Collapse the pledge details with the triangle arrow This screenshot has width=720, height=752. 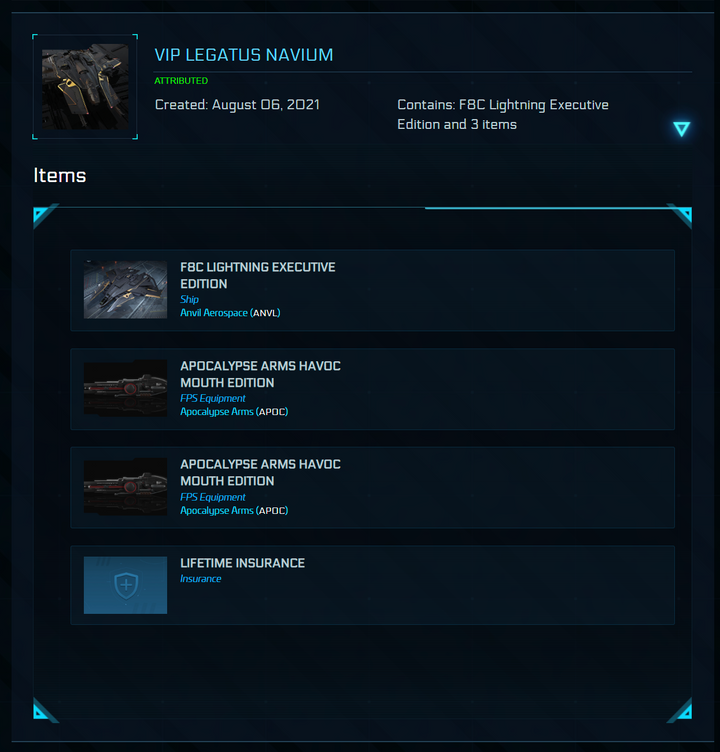(x=681, y=129)
